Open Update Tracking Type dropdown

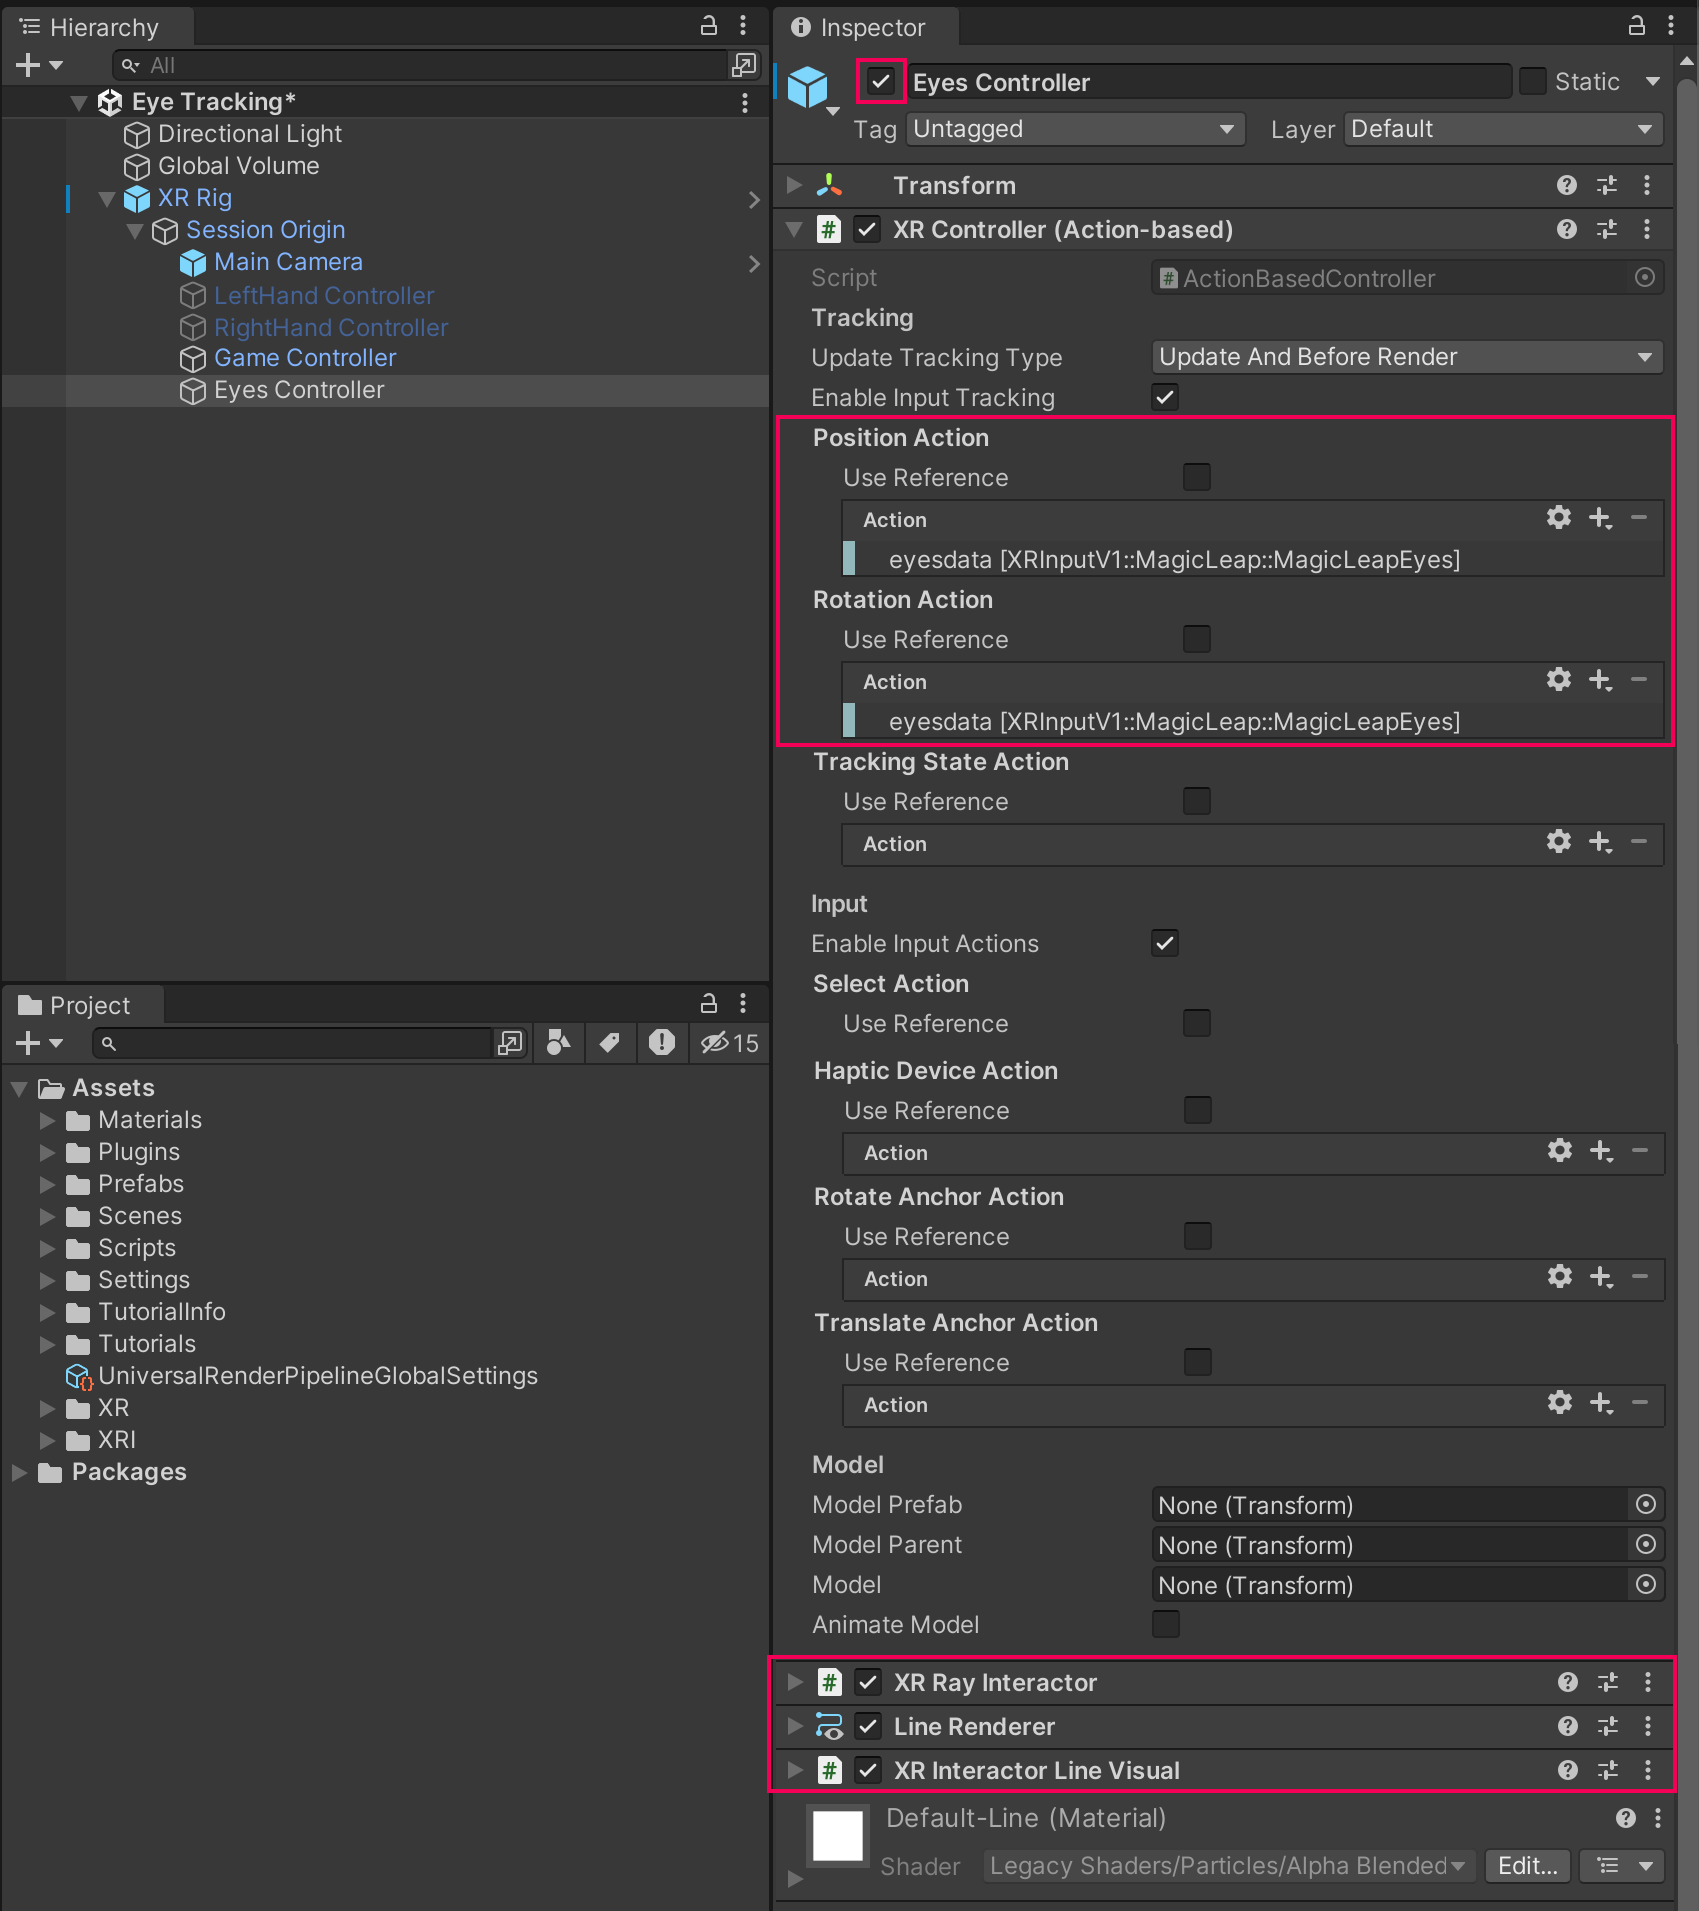pos(1406,357)
